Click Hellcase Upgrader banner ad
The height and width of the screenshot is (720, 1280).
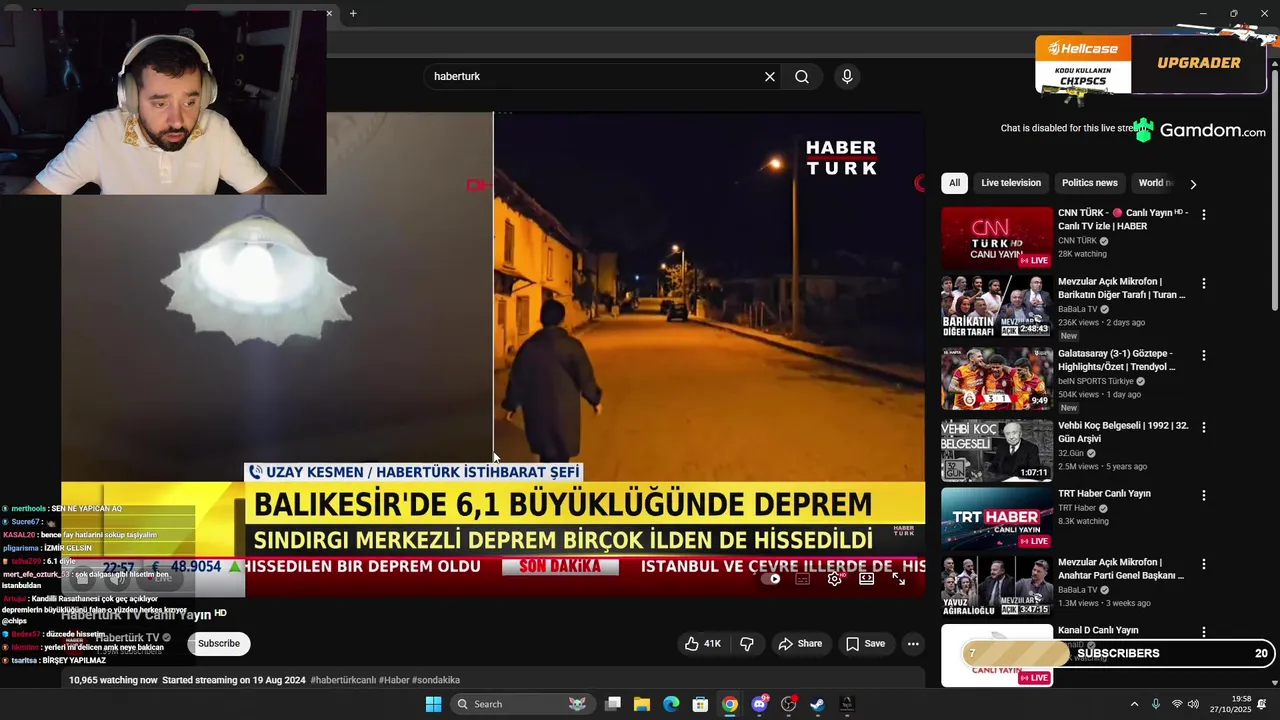click(1150, 64)
